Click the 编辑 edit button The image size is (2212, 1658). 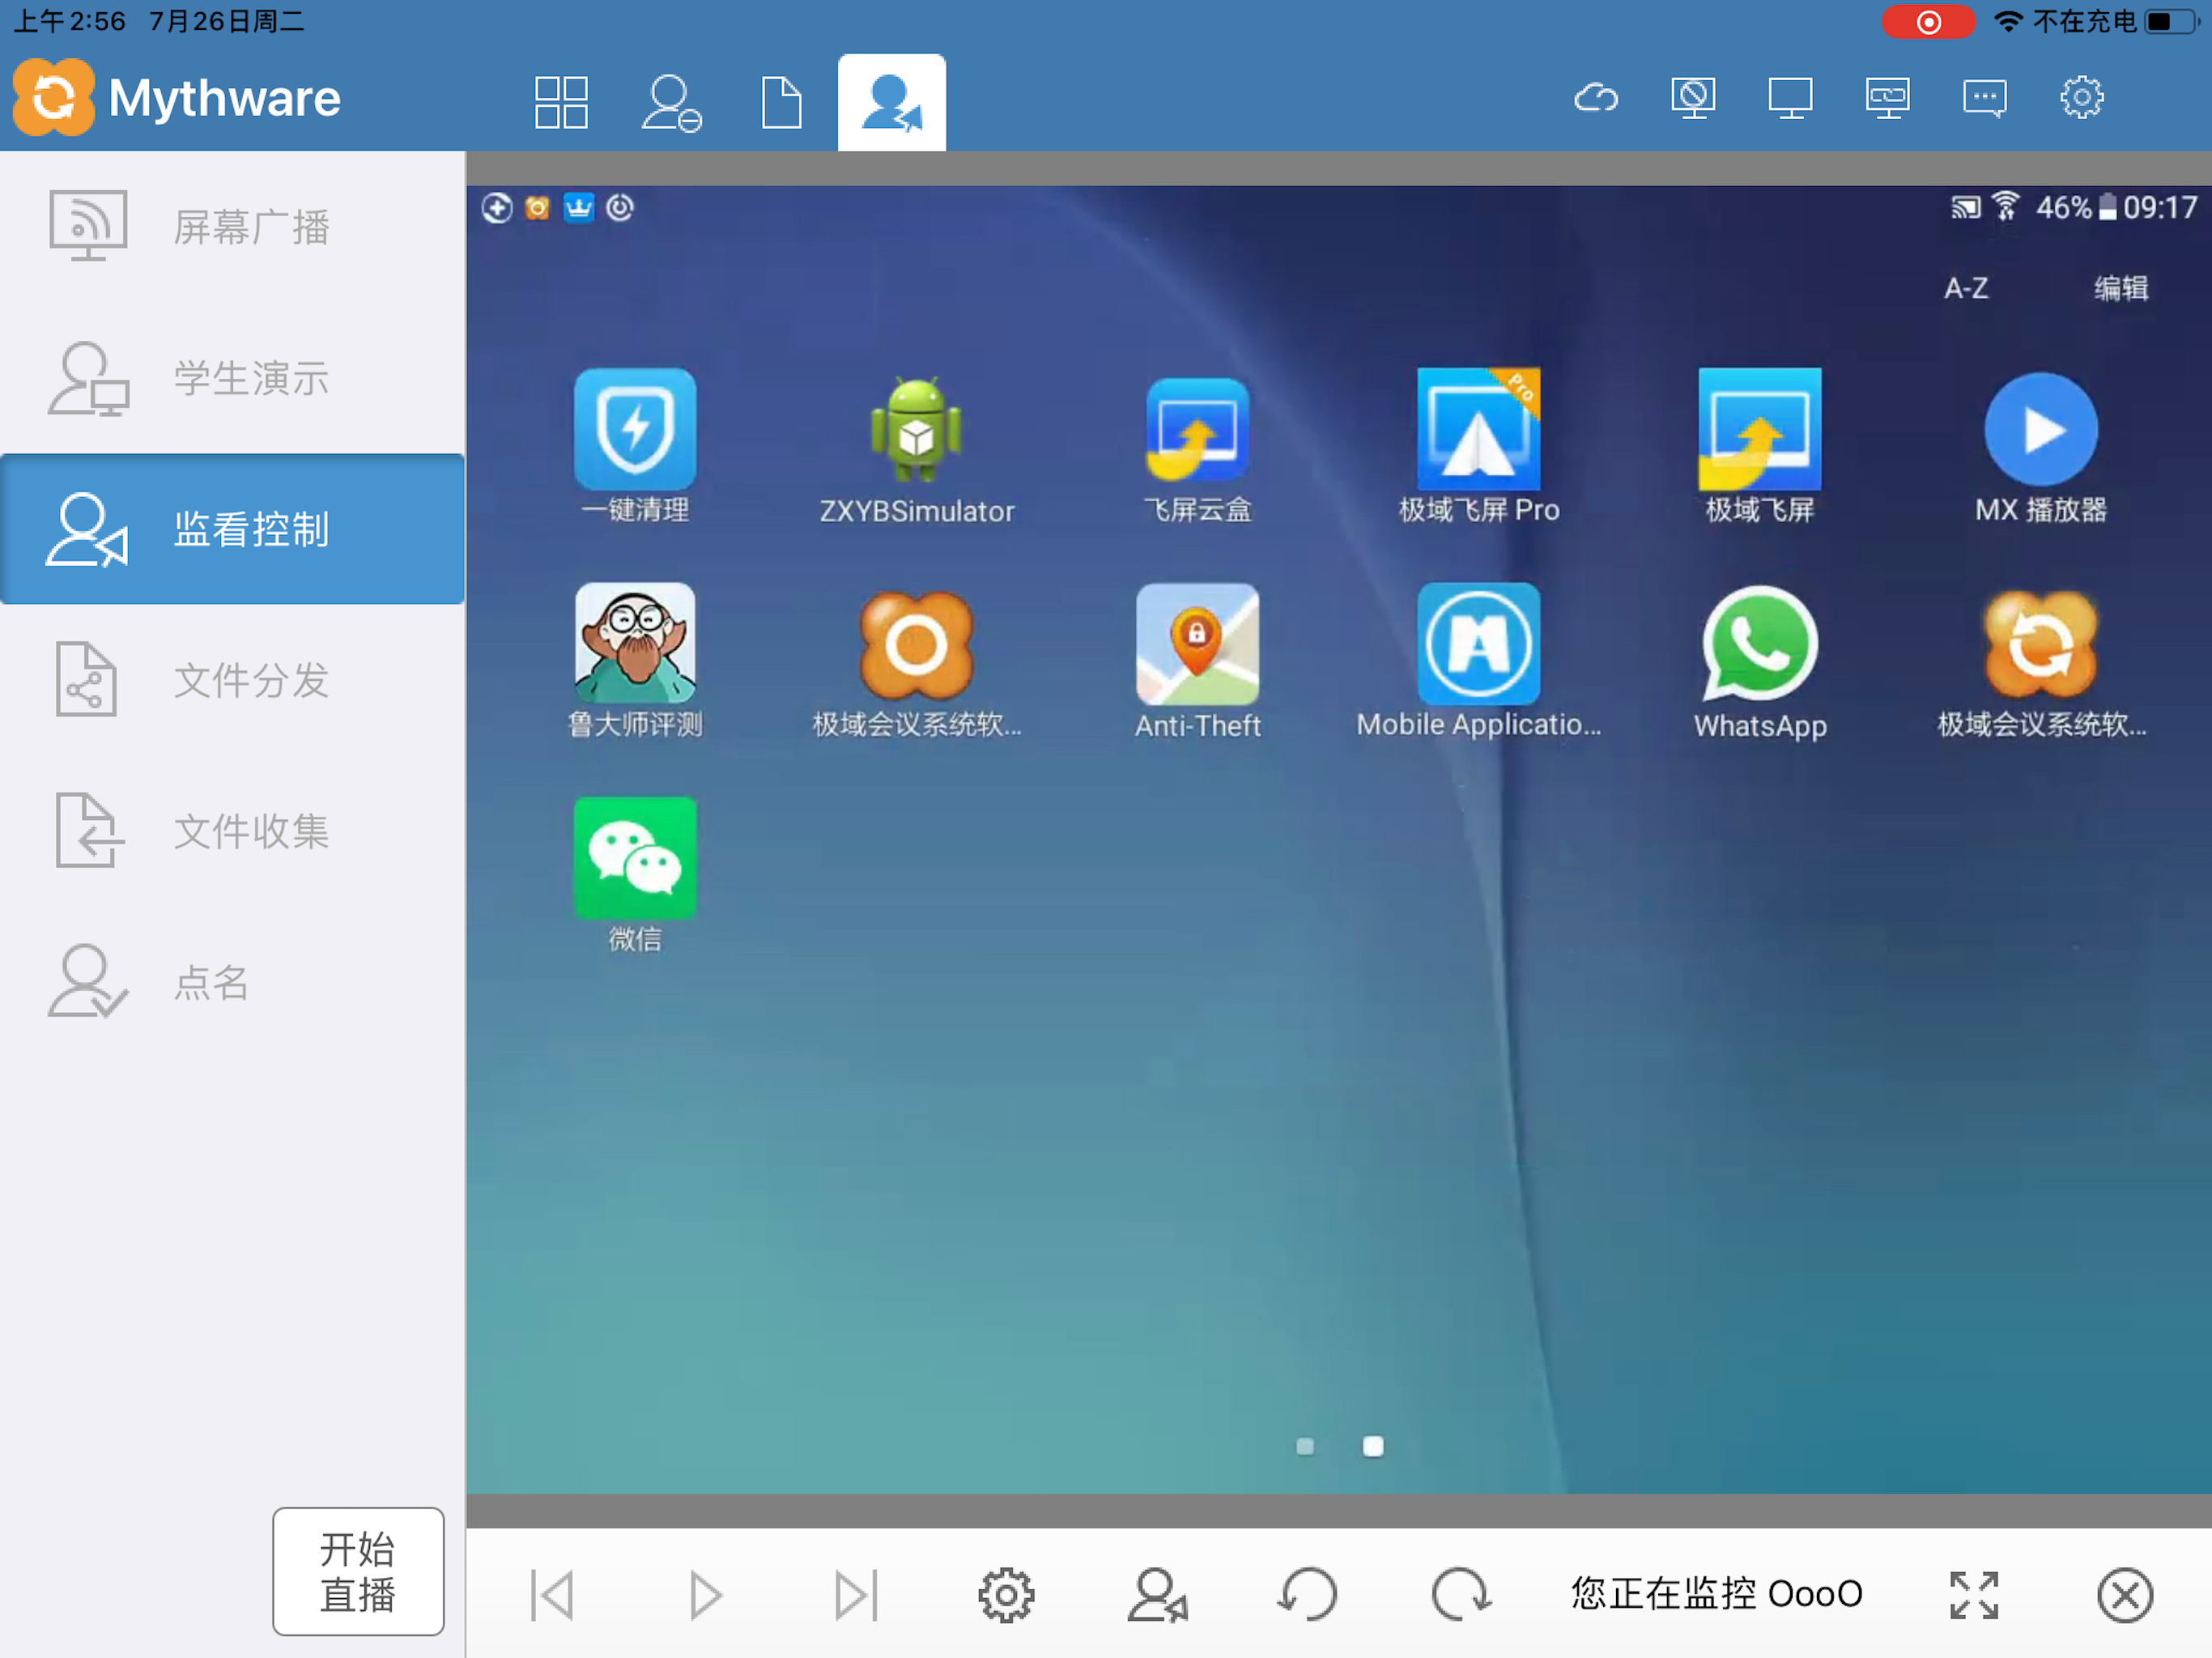[x=2121, y=288]
